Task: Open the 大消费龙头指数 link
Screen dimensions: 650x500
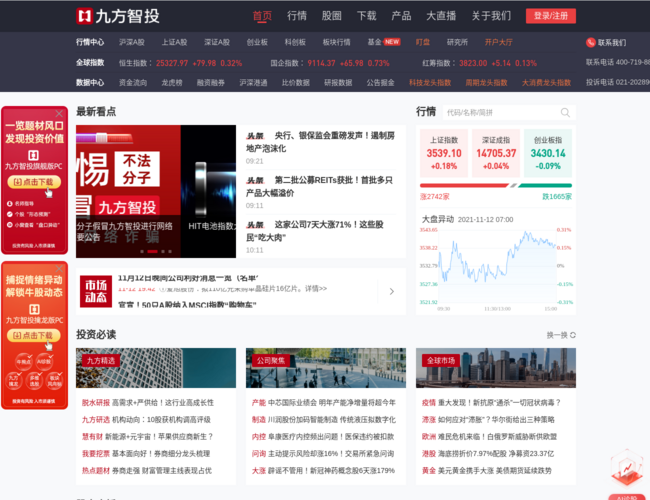Action: pos(546,83)
